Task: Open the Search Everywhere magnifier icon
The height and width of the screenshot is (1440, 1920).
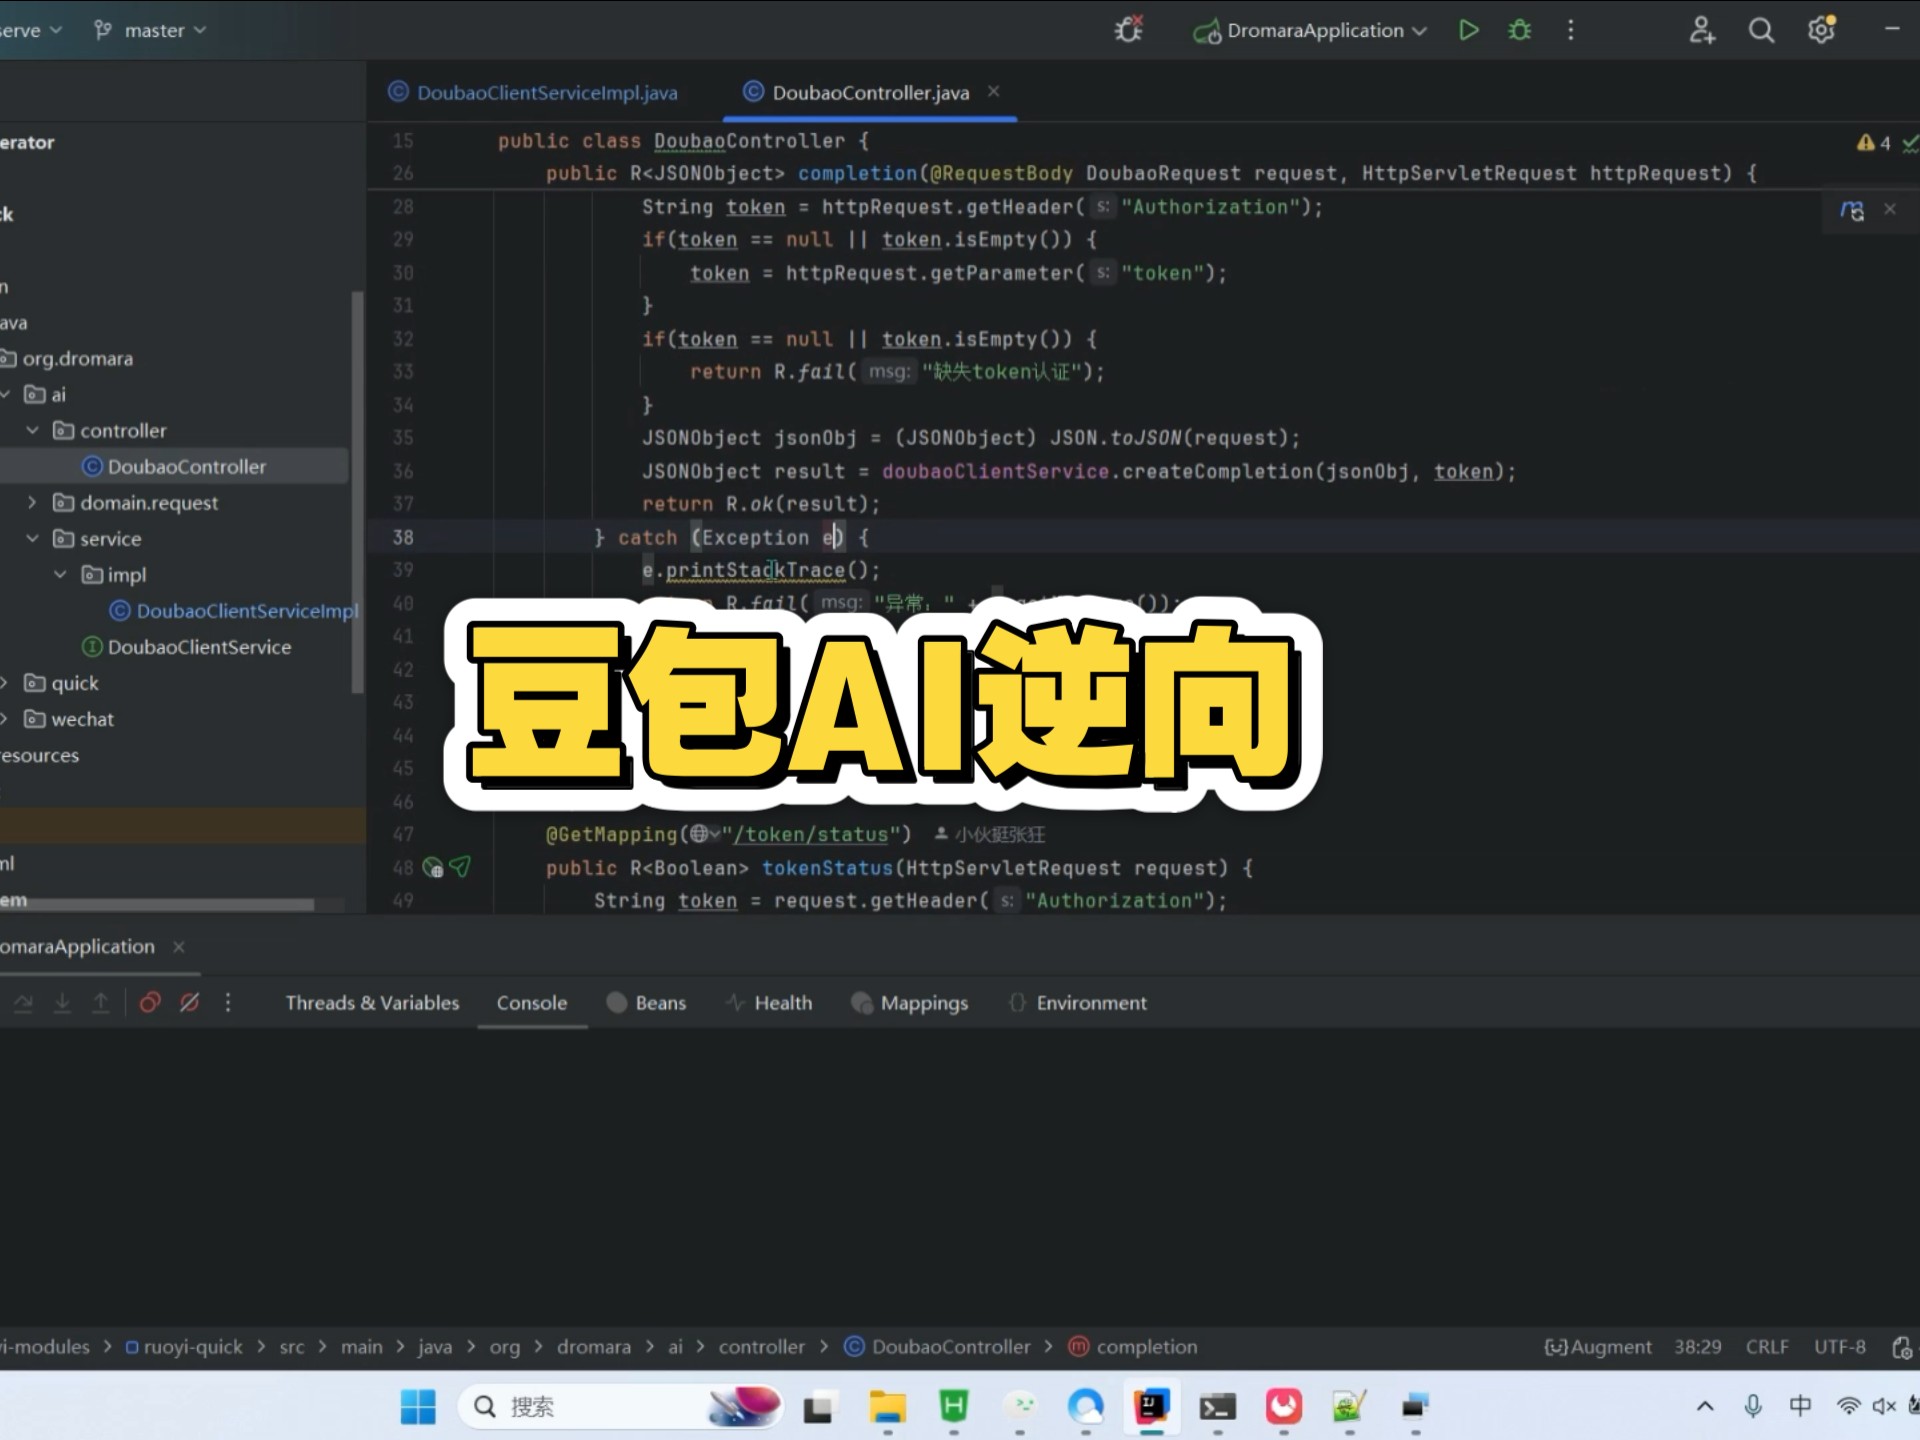Action: coord(1761,30)
